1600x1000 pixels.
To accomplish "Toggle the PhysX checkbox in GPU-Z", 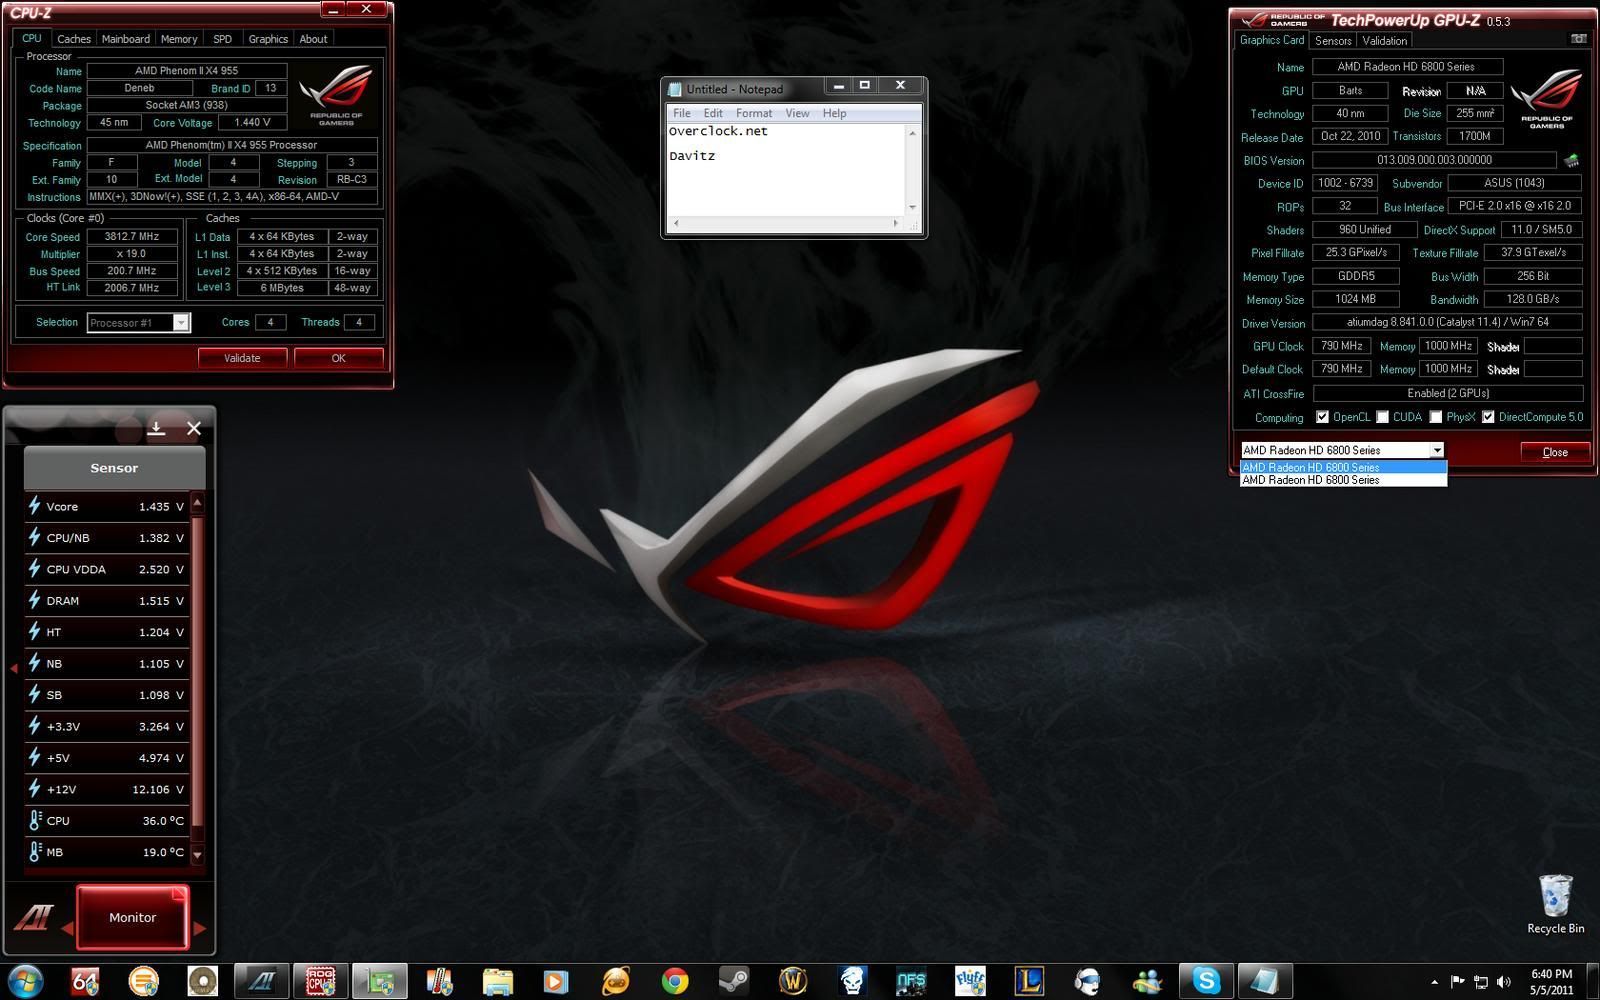I will [x=1435, y=417].
